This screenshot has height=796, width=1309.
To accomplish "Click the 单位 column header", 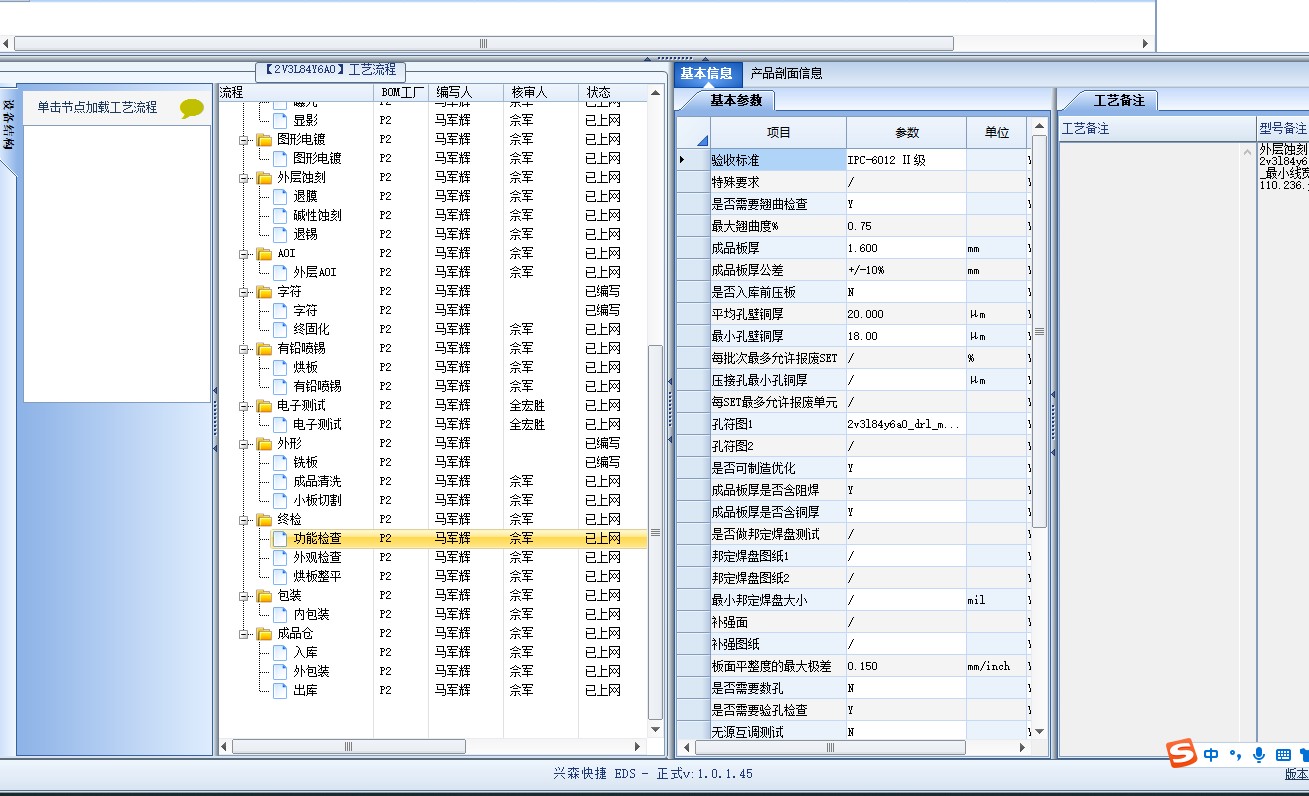I will (x=996, y=132).
